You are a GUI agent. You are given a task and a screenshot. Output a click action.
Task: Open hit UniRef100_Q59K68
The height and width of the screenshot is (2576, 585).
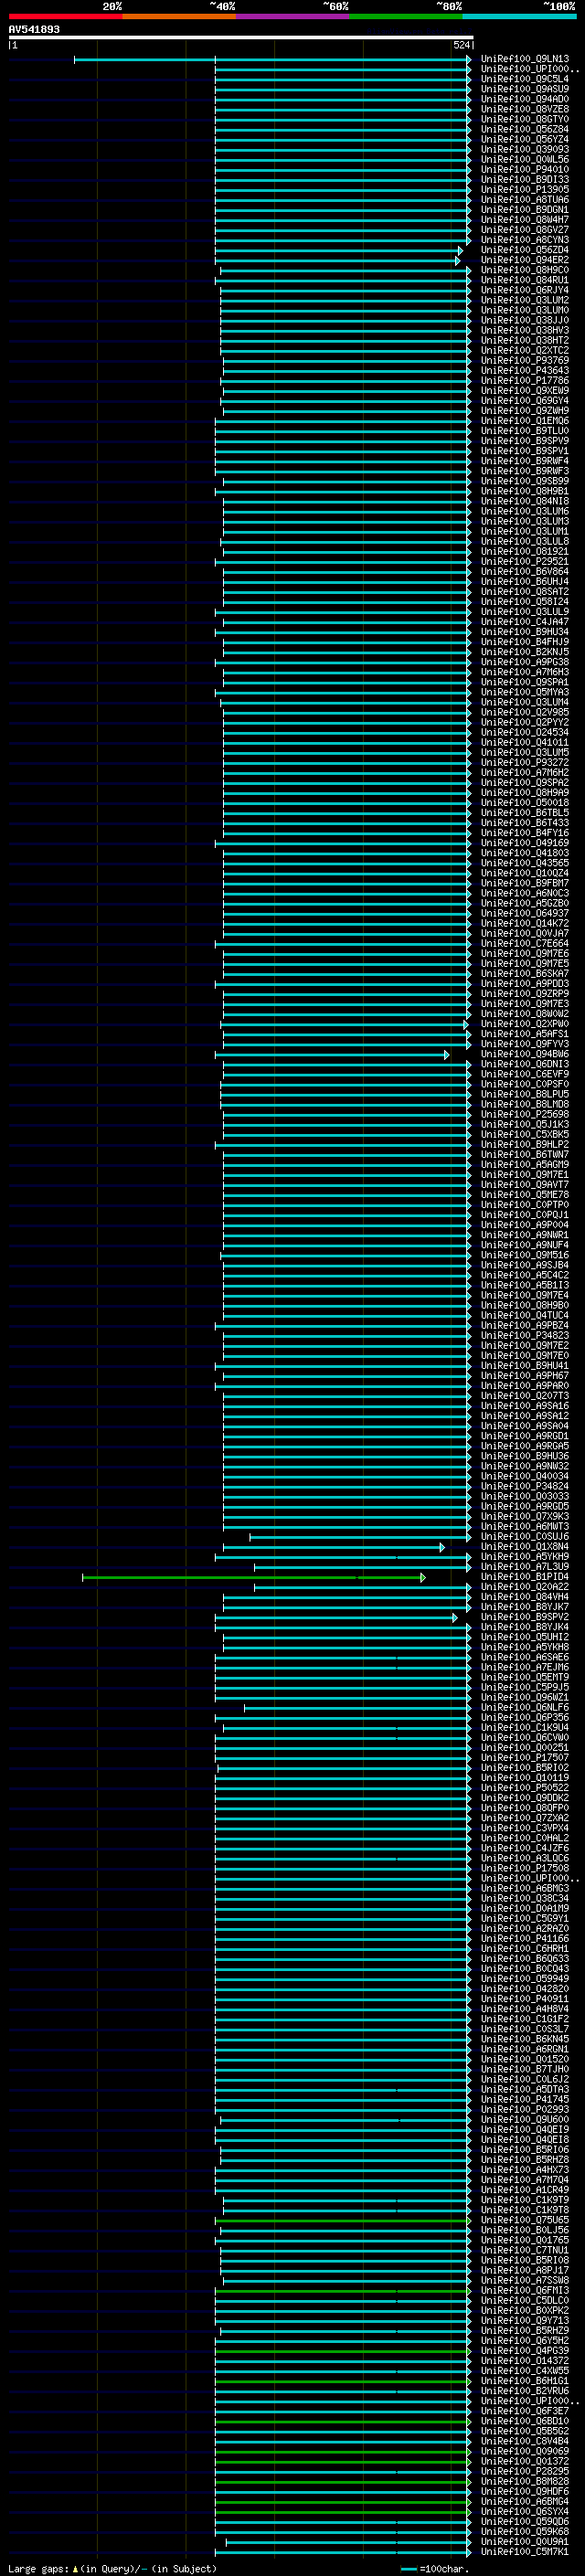524,2531
